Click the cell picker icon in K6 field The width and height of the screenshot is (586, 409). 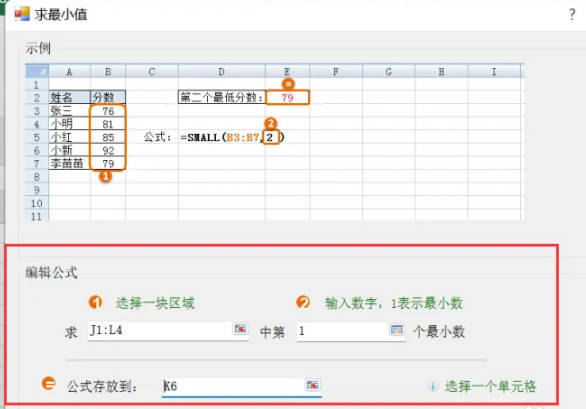[x=312, y=385]
